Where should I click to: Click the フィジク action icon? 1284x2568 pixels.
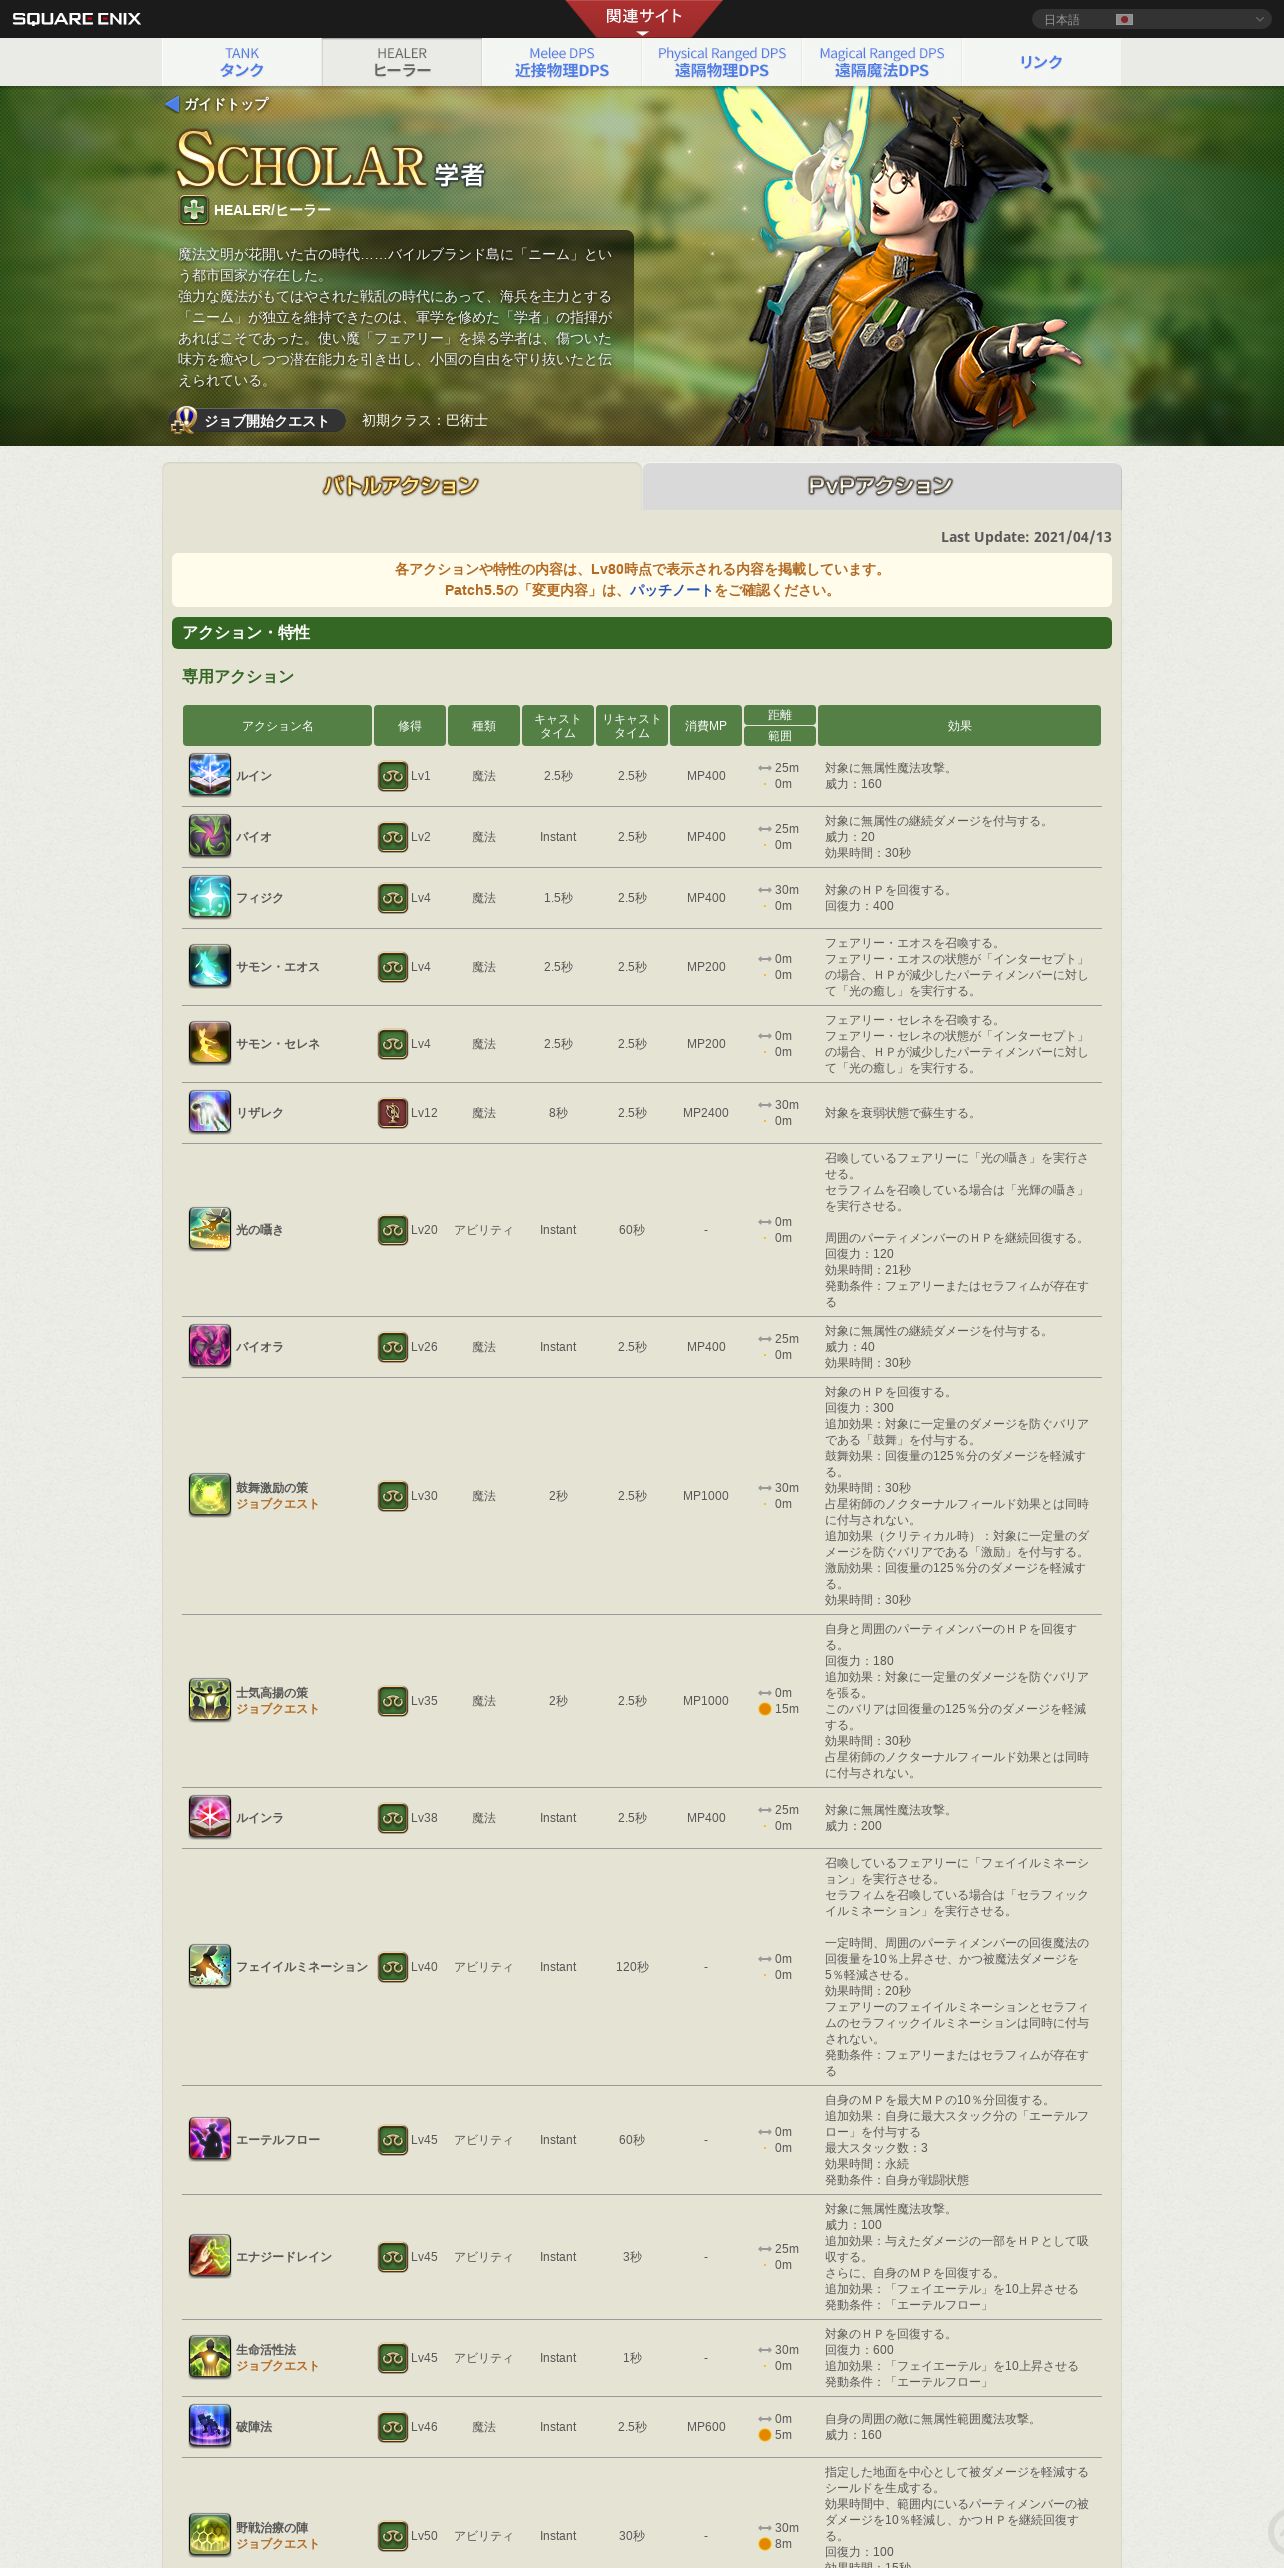click(x=210, y=898)
